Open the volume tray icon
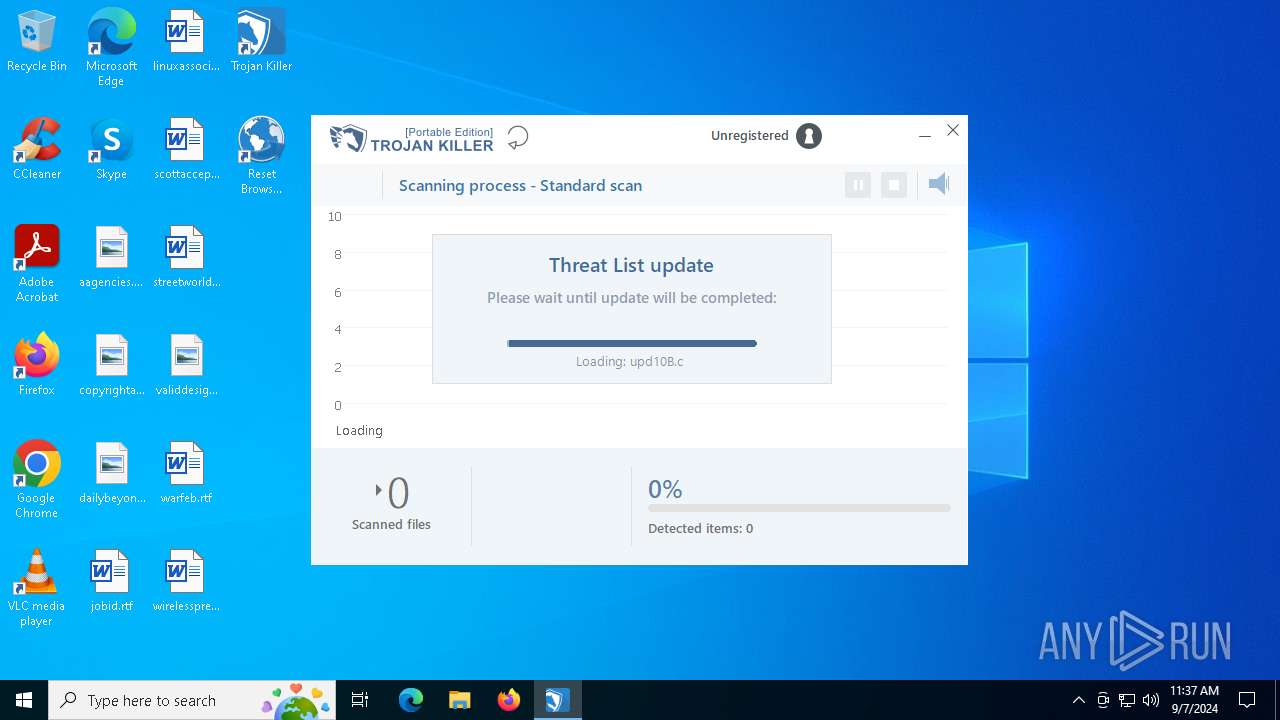The height and width of the screenshot is (720, 1280). pos(1151,700)
